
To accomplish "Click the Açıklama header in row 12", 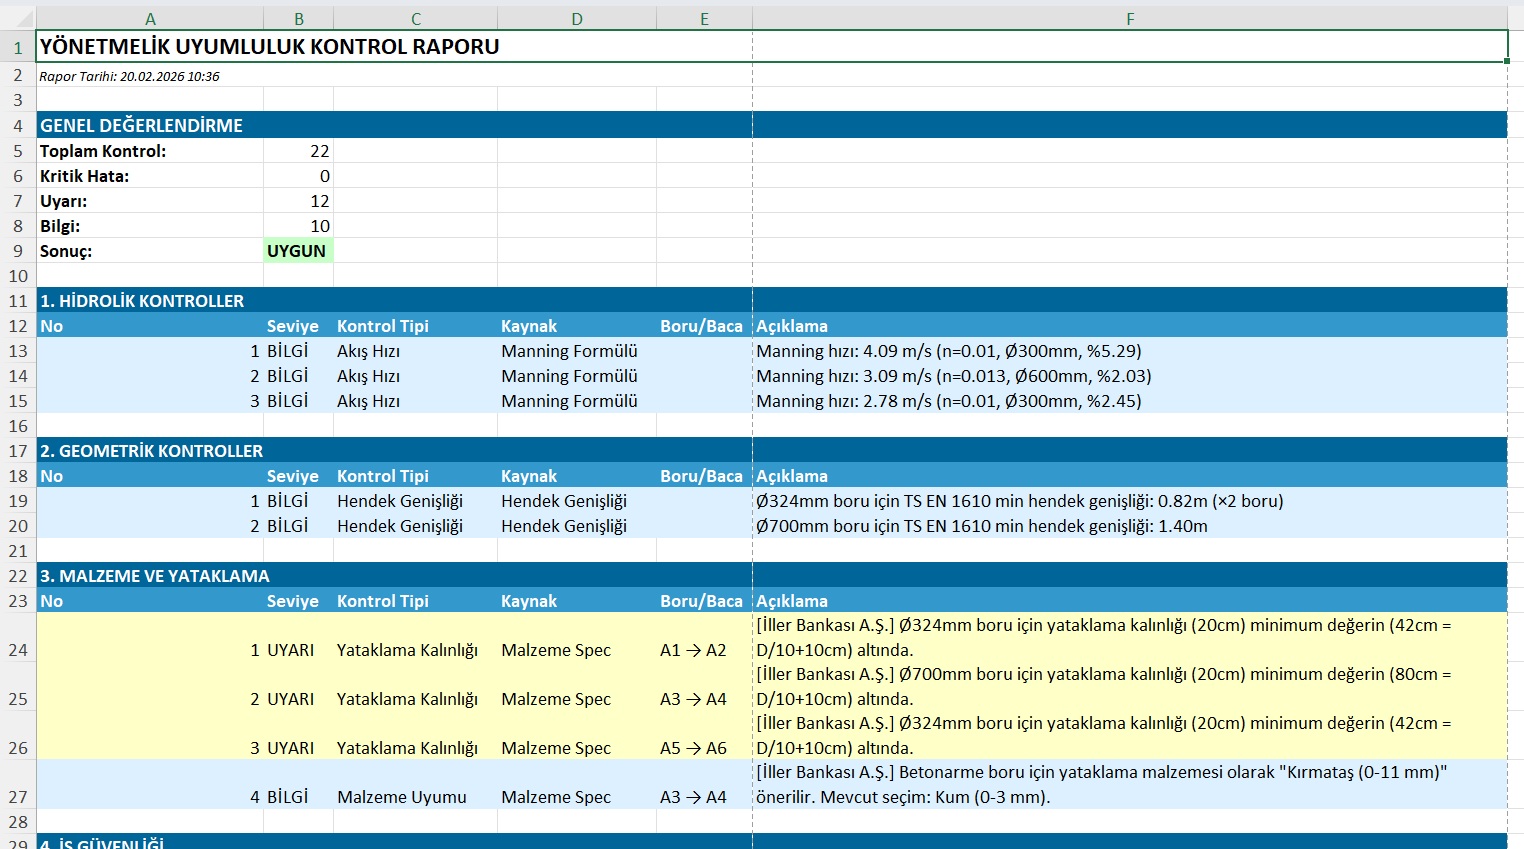I will click(x=1130, y=326).
